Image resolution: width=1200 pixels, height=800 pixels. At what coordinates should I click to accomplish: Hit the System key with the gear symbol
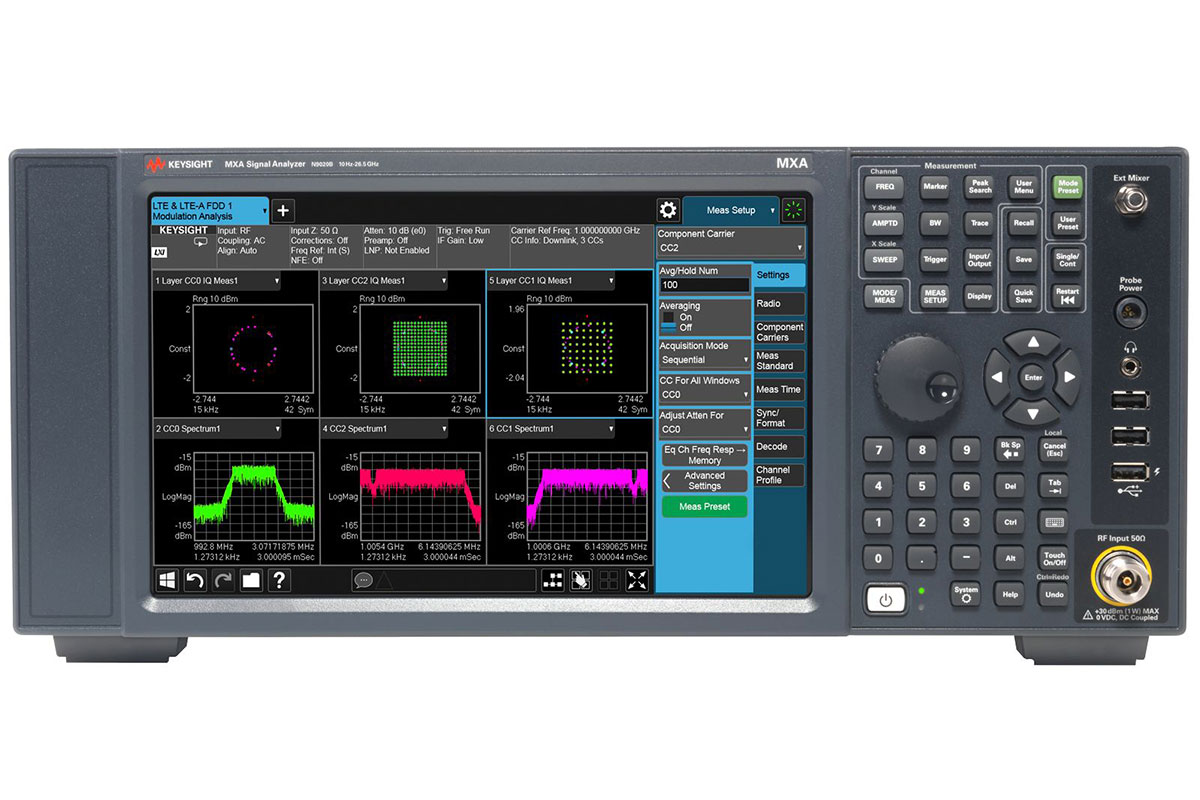point(966,593)
